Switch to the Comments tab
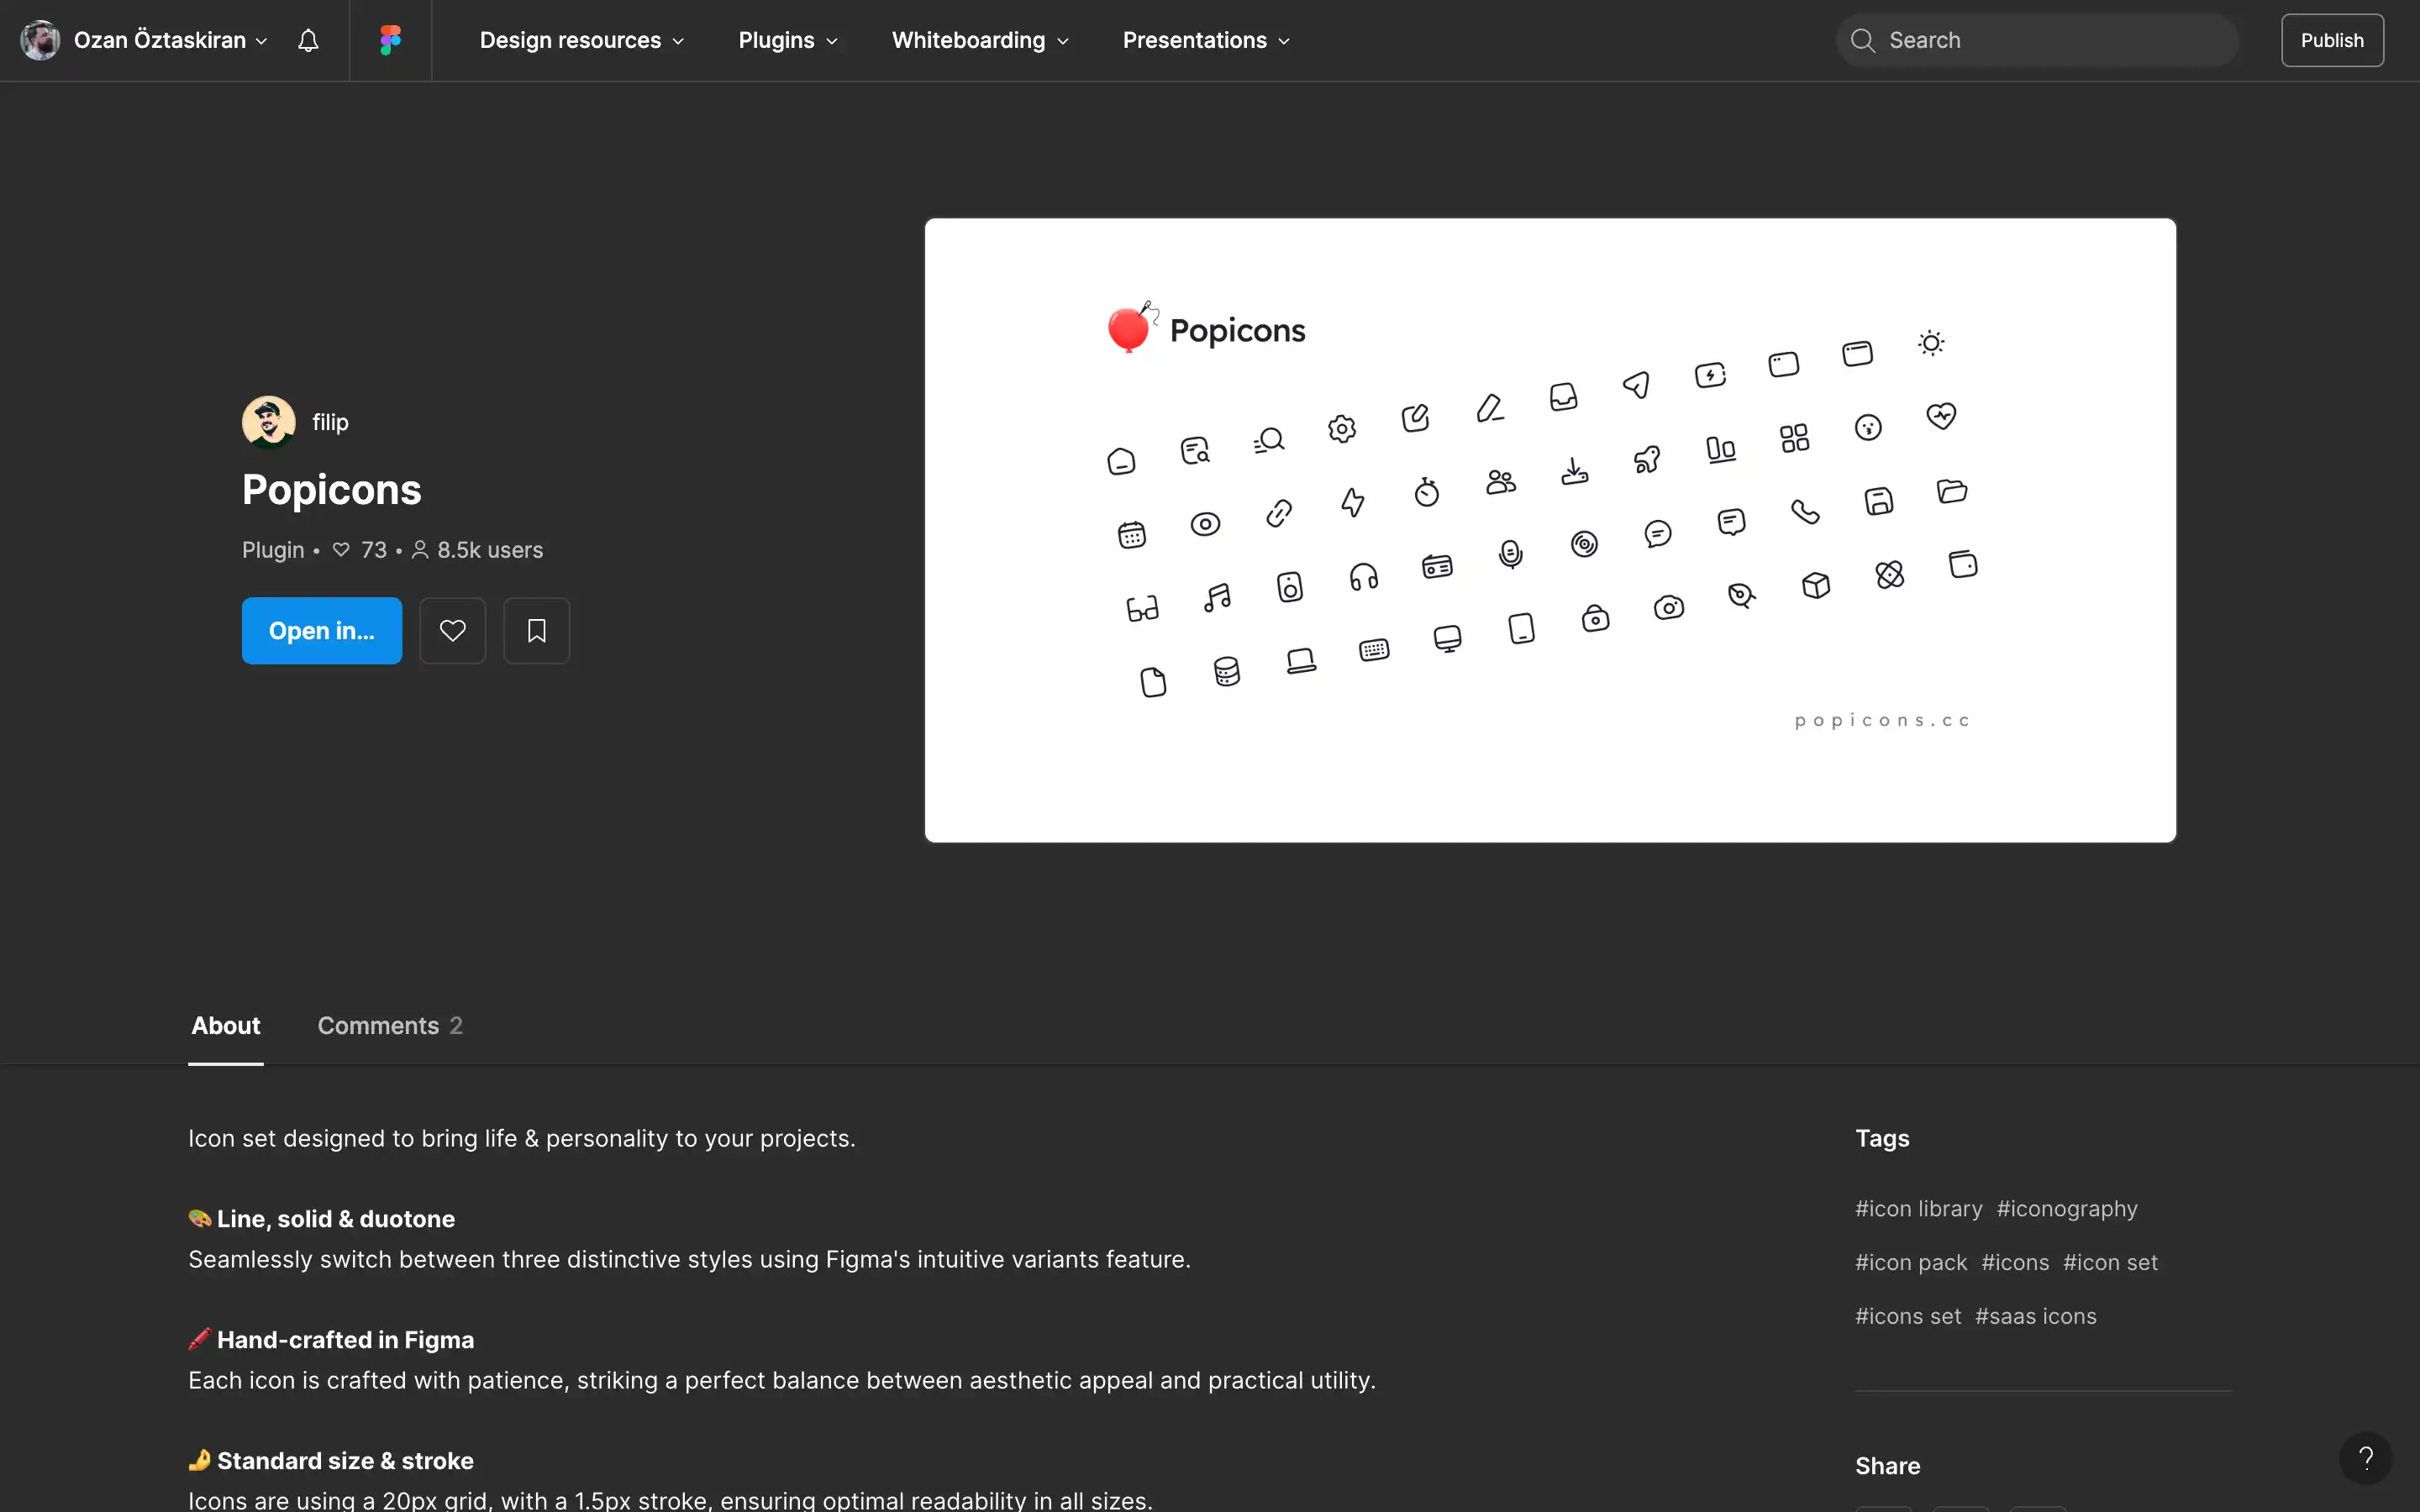The height and width of the screenshot is (1512, 2420). [x=390, y=1025]
